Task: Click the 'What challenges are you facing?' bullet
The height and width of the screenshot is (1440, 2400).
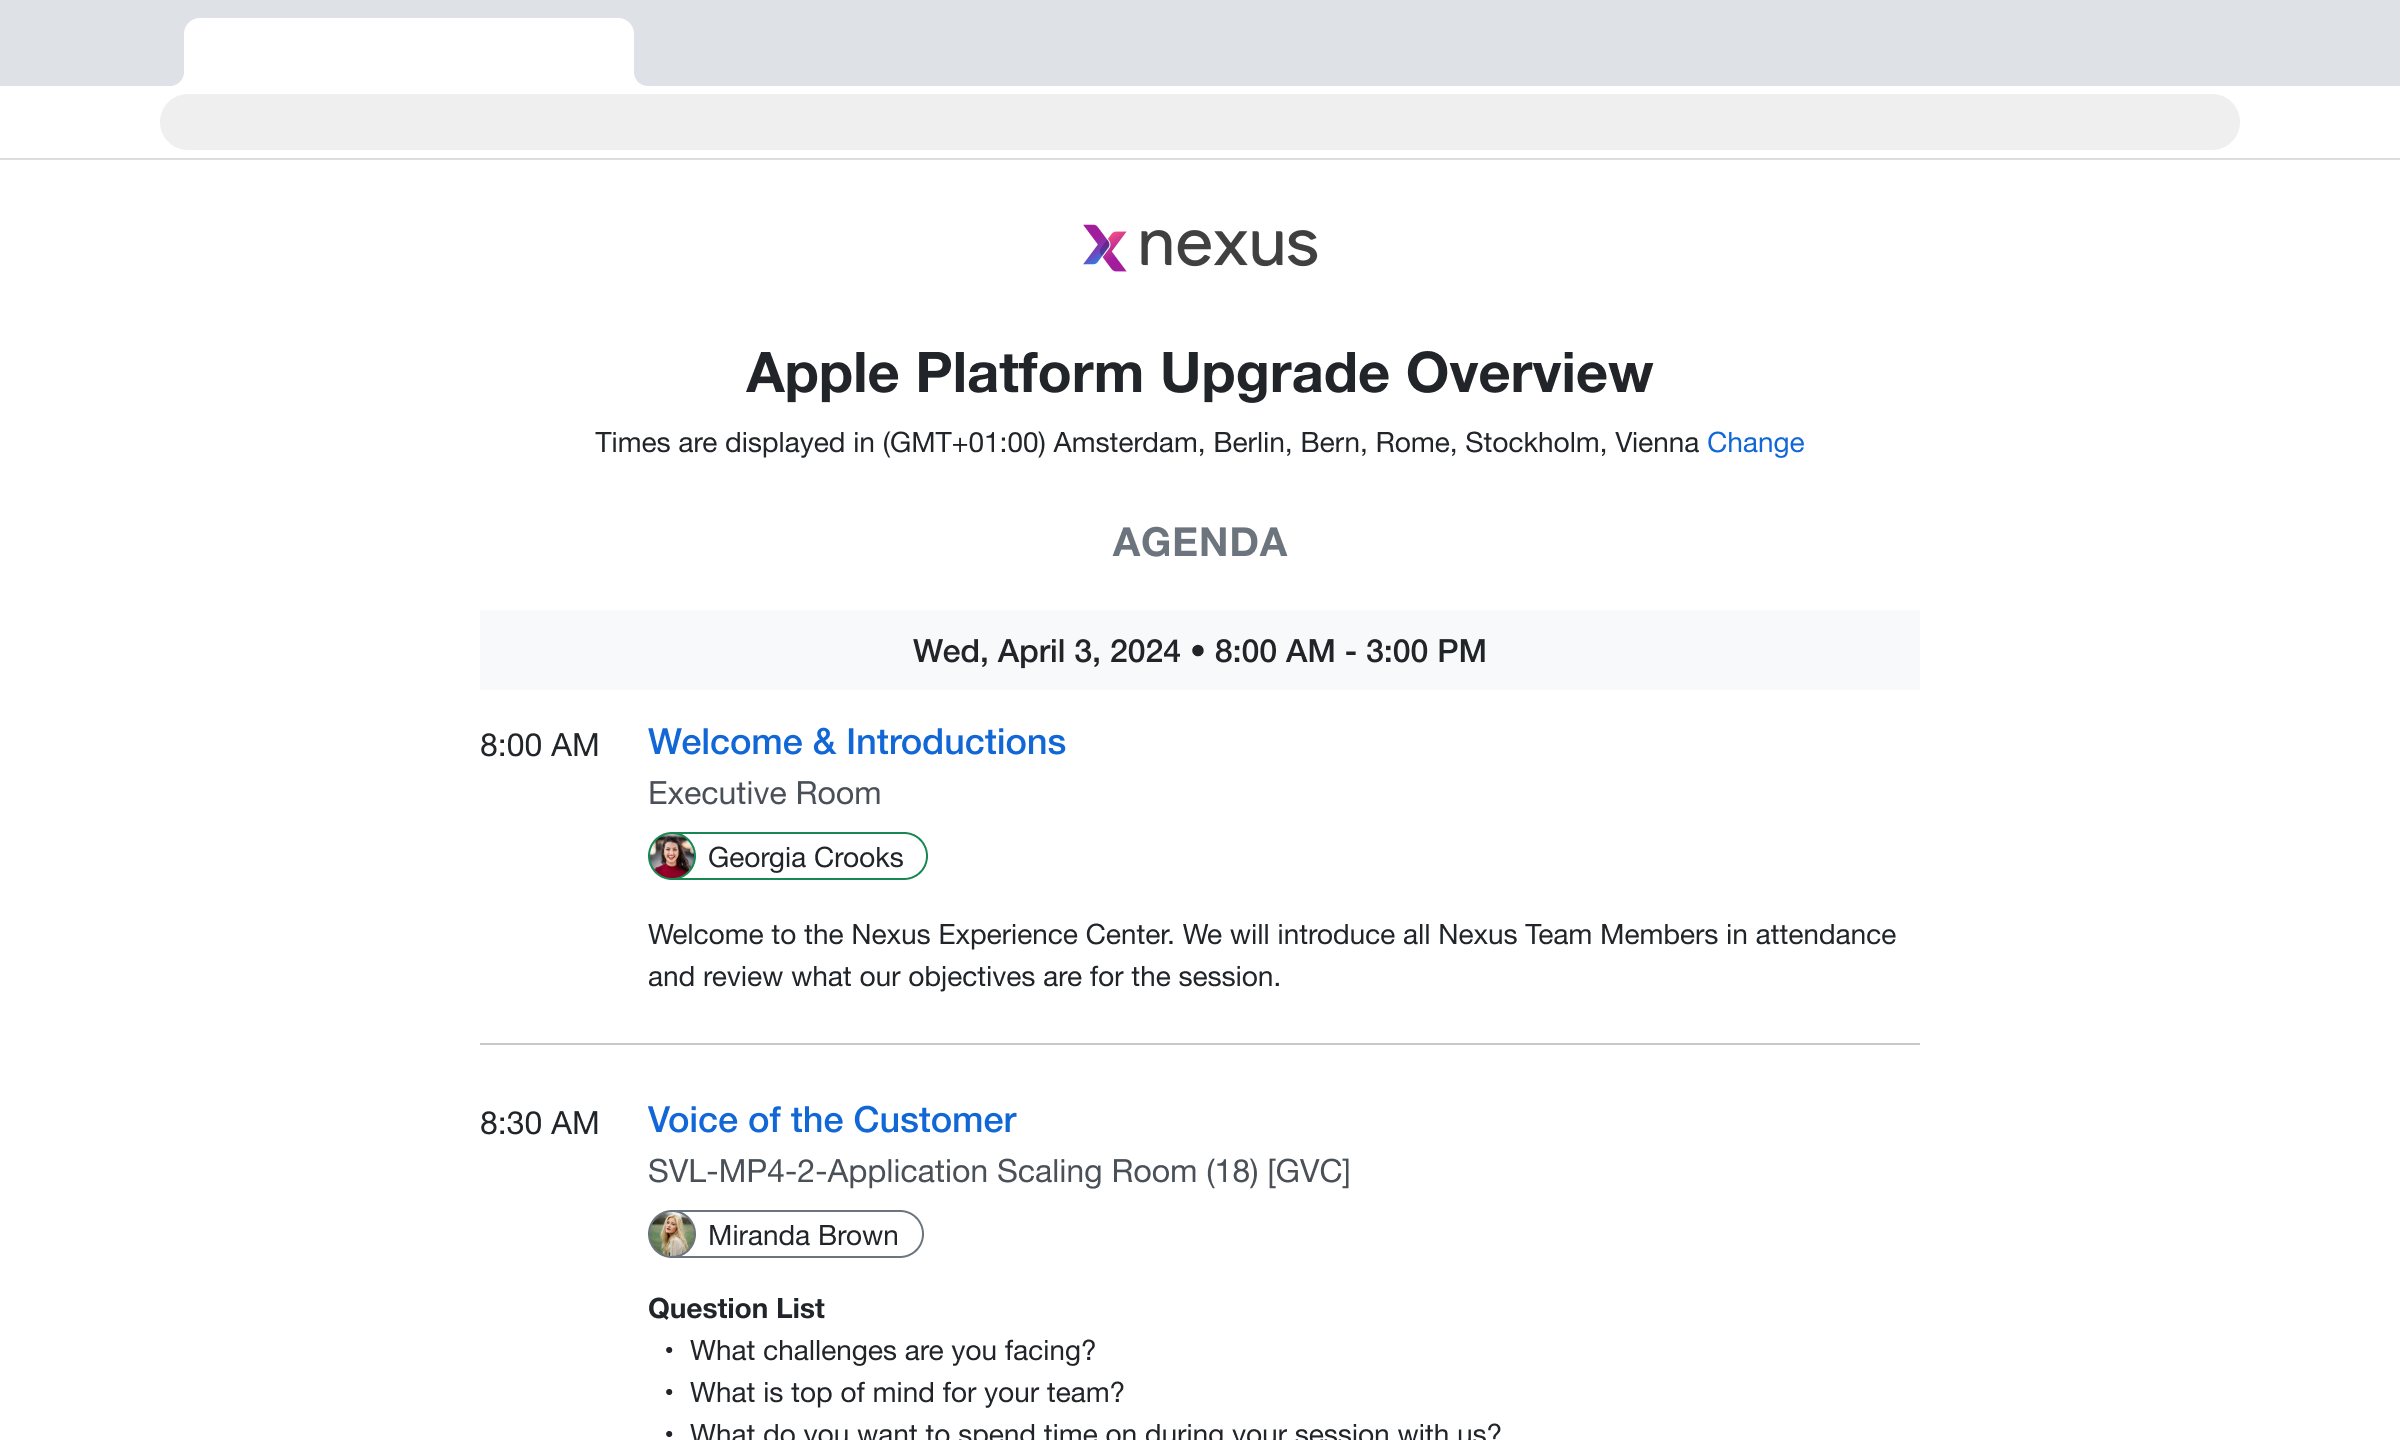Action: coord(892,1351)
